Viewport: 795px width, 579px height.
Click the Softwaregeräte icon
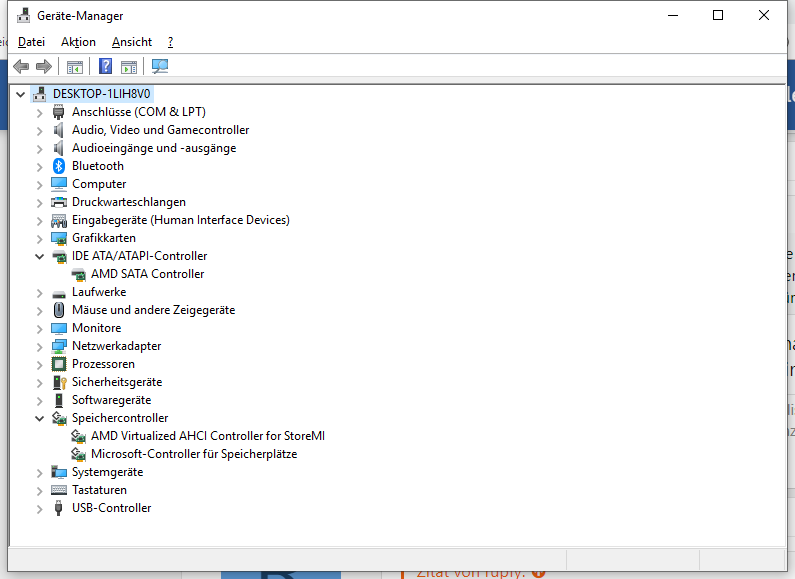coord(59,400)
